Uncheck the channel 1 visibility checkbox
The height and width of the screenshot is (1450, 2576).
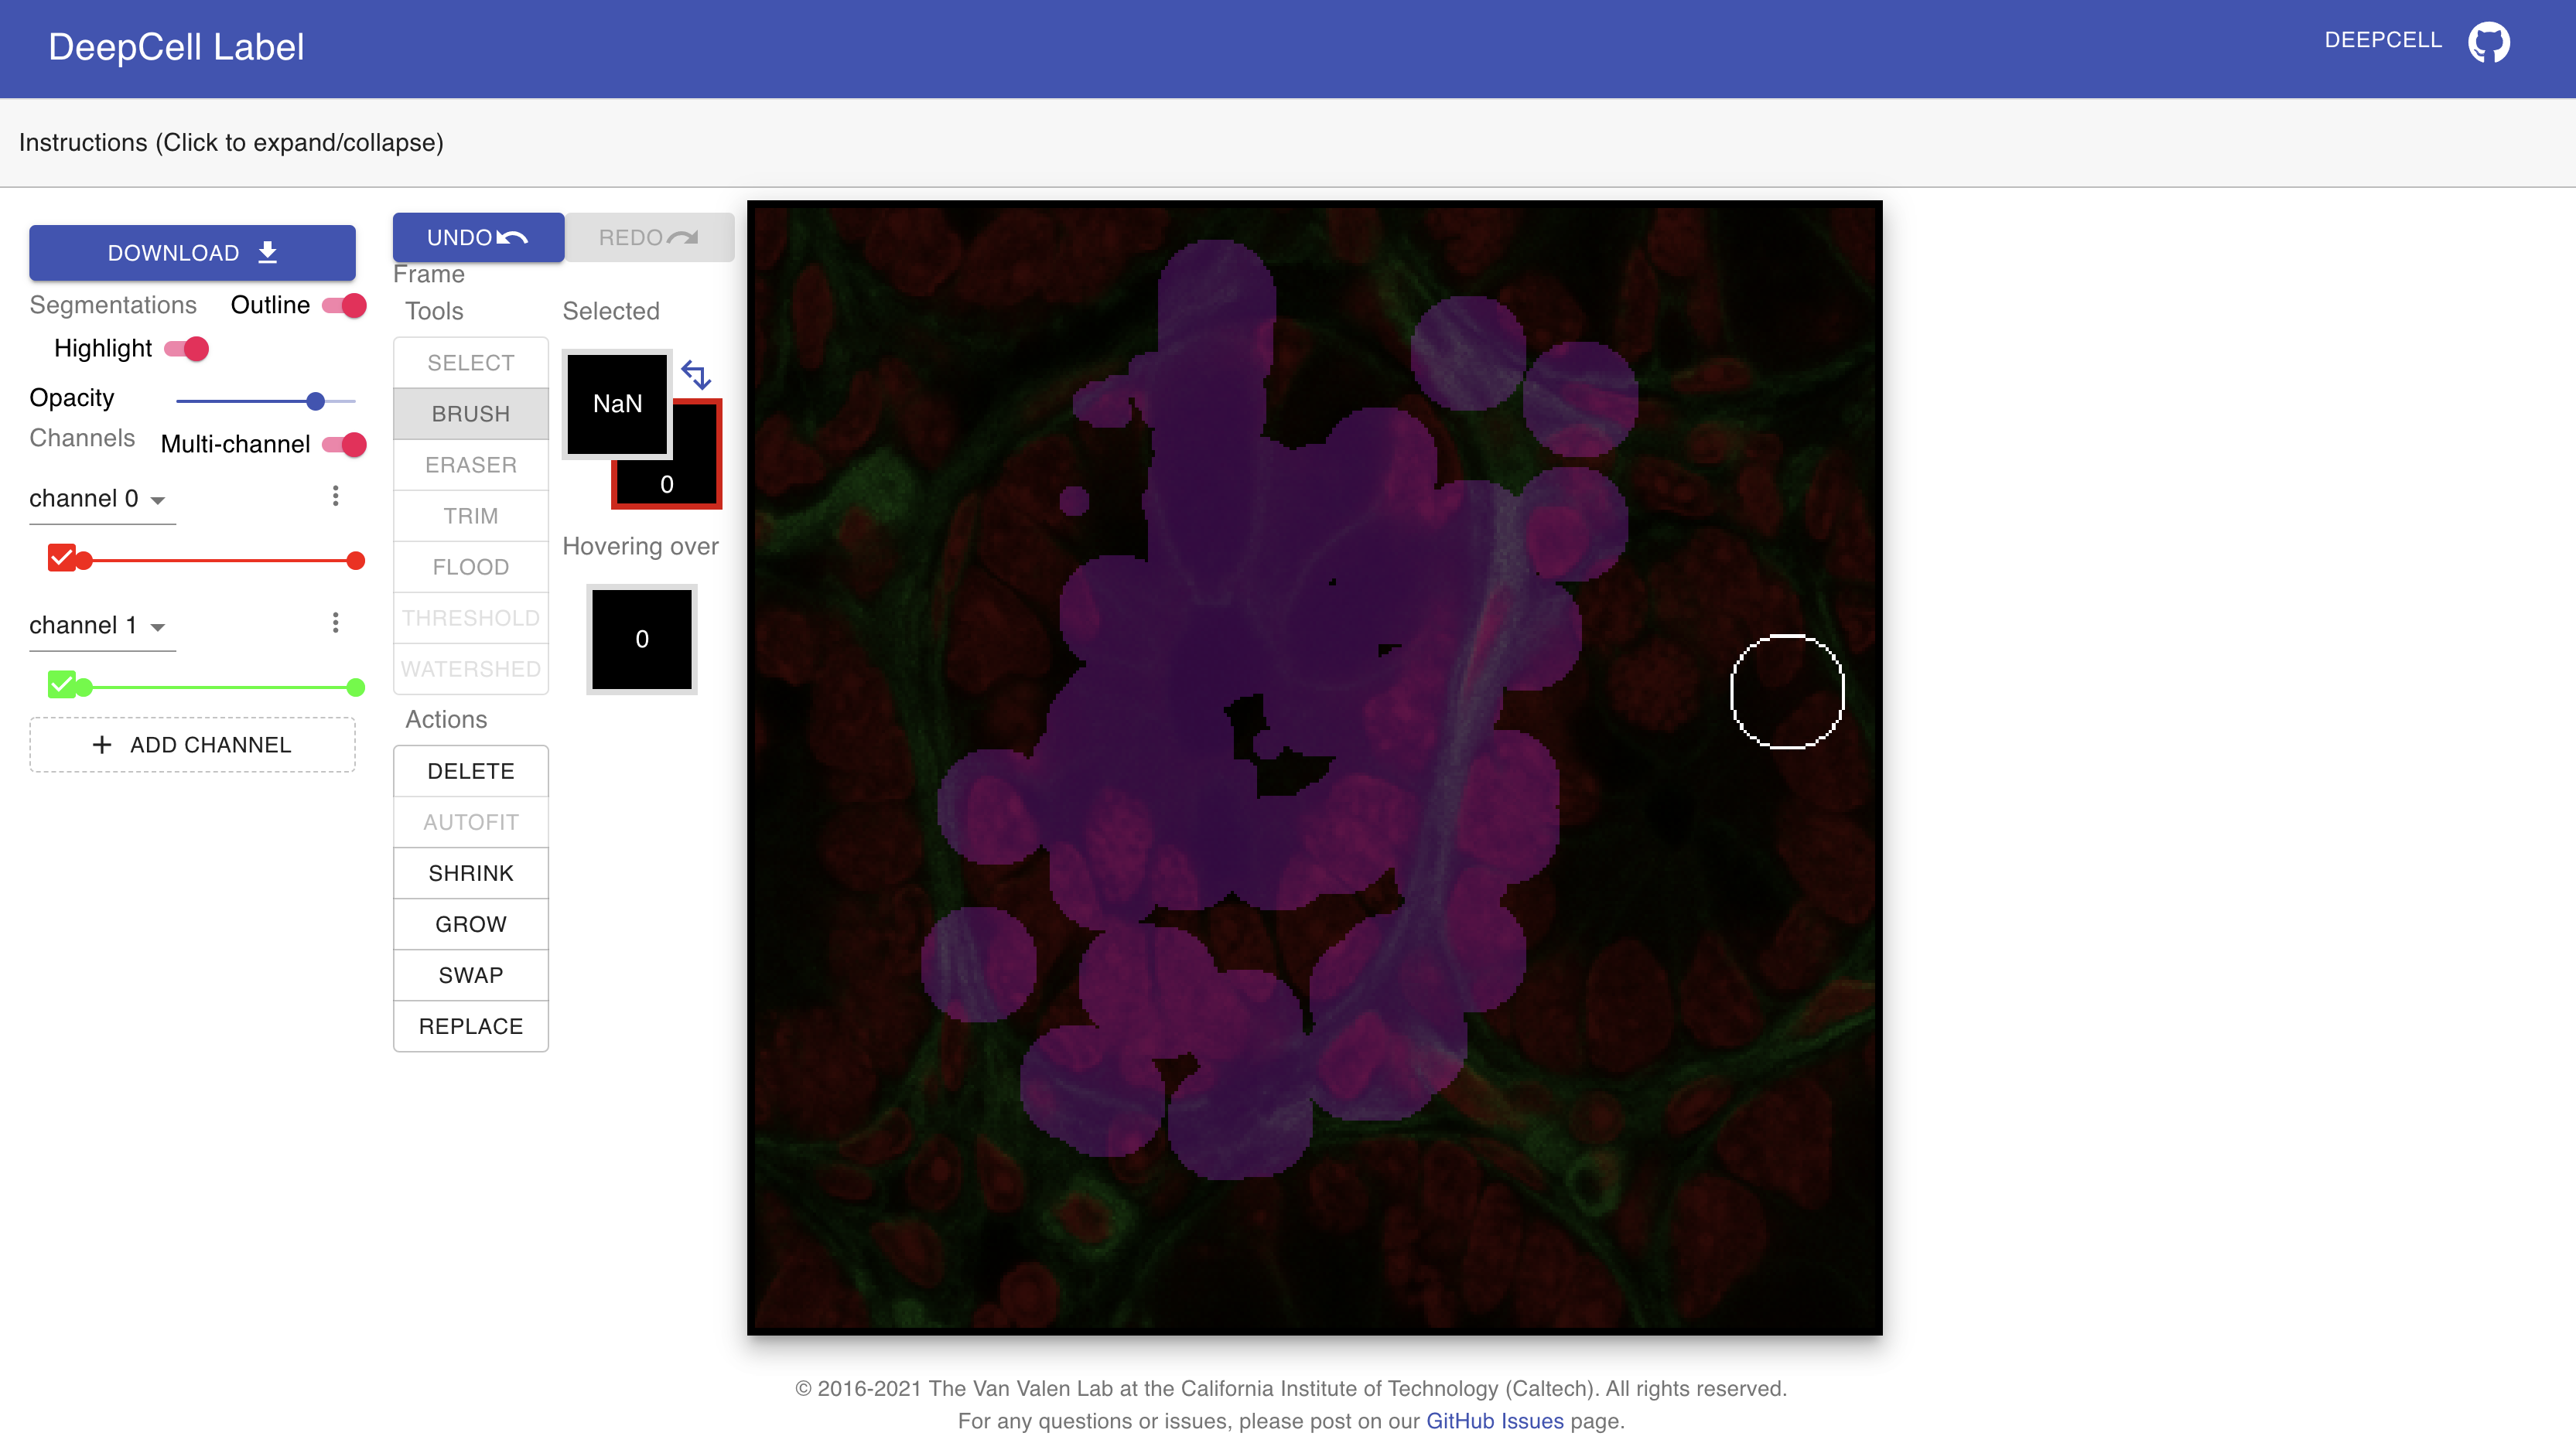61,685
